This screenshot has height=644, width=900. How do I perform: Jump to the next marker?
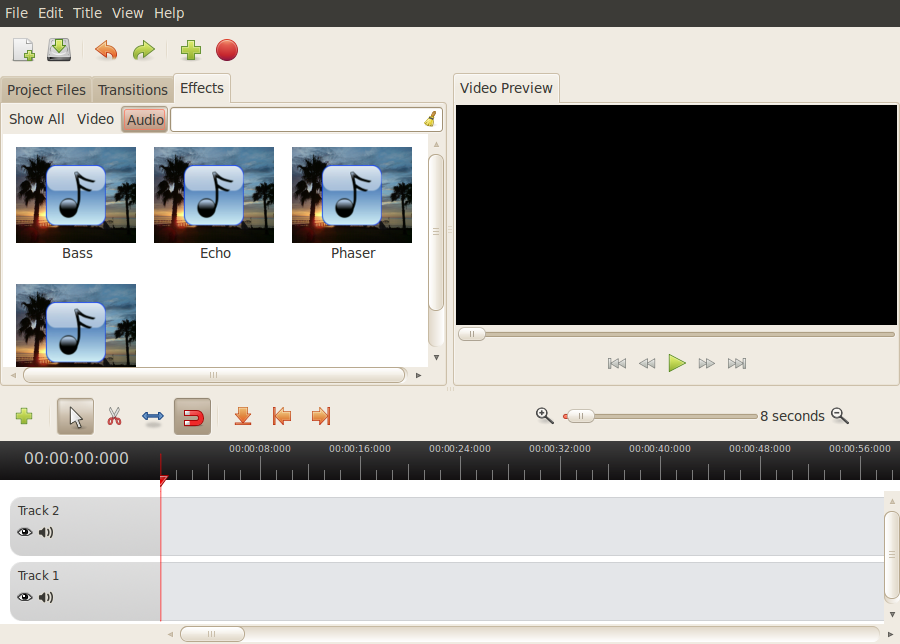[x=321, y=416]
